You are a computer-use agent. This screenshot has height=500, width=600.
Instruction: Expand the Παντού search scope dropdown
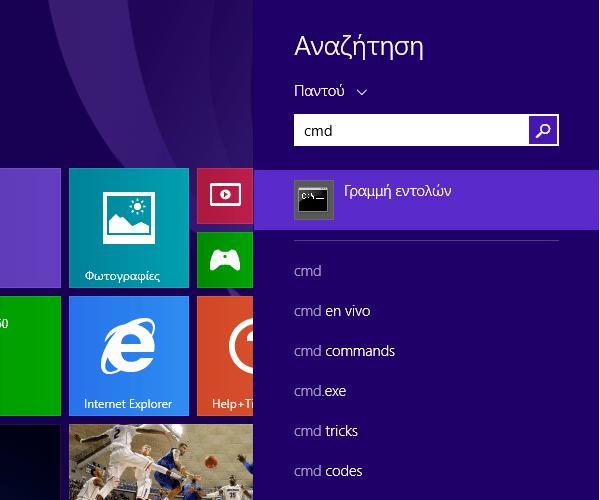331,91
